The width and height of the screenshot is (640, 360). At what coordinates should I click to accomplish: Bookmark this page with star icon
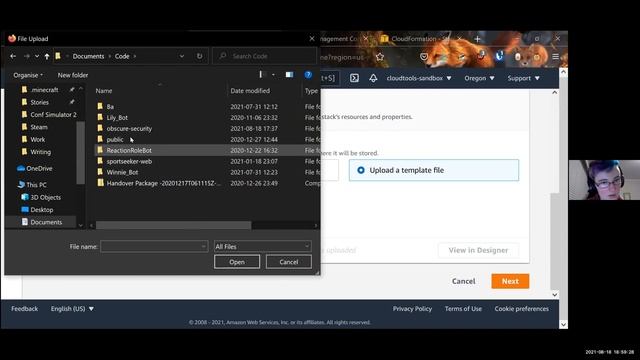tap(380, 57)
